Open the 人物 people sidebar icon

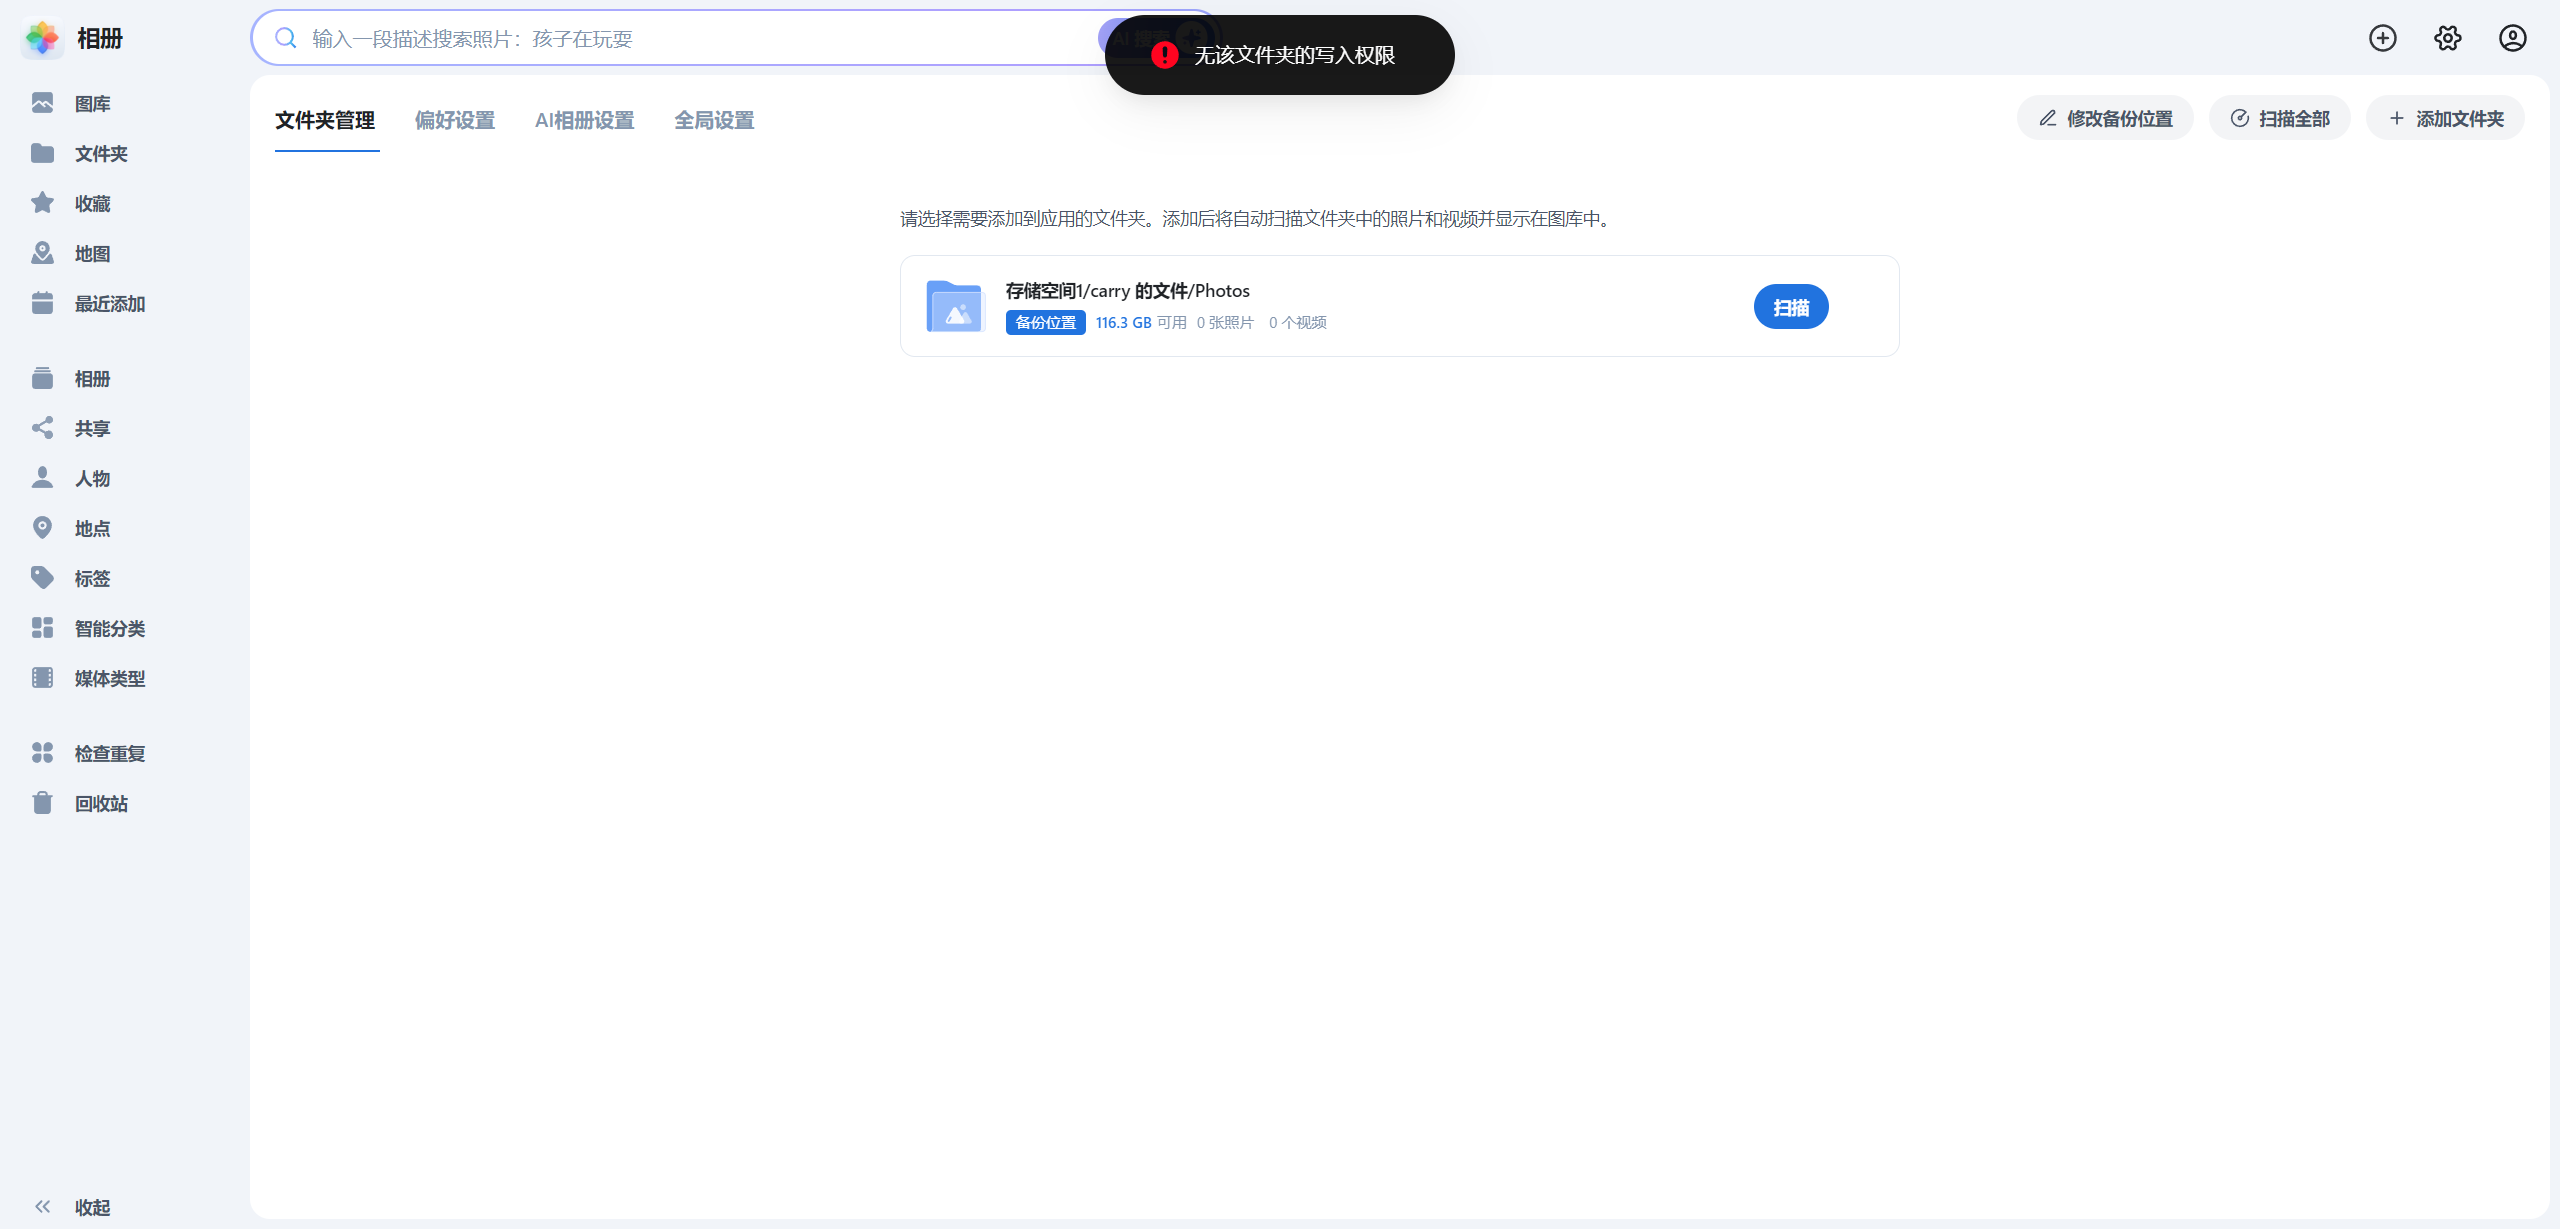(x=42, y=478)
